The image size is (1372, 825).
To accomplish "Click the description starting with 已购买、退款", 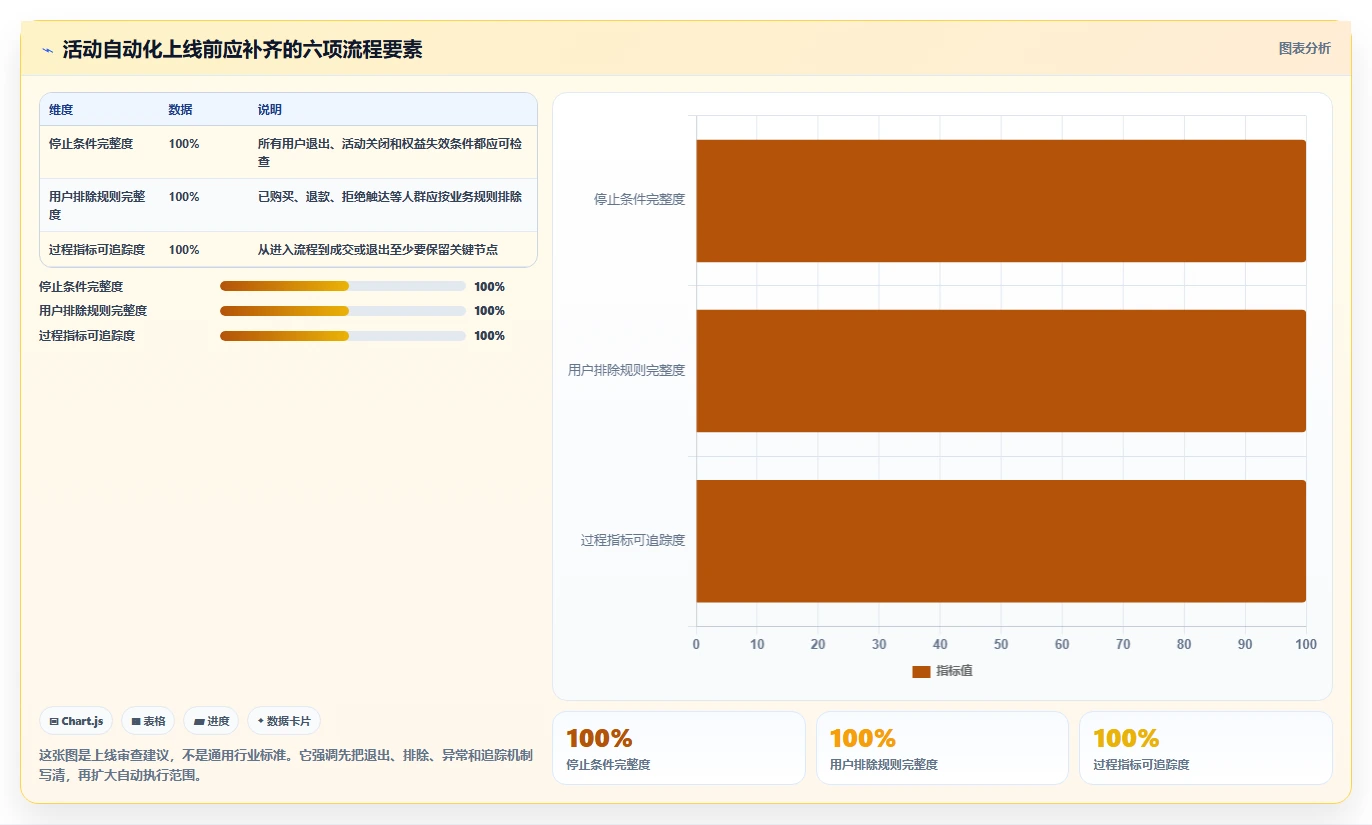I will pos(390,197).
